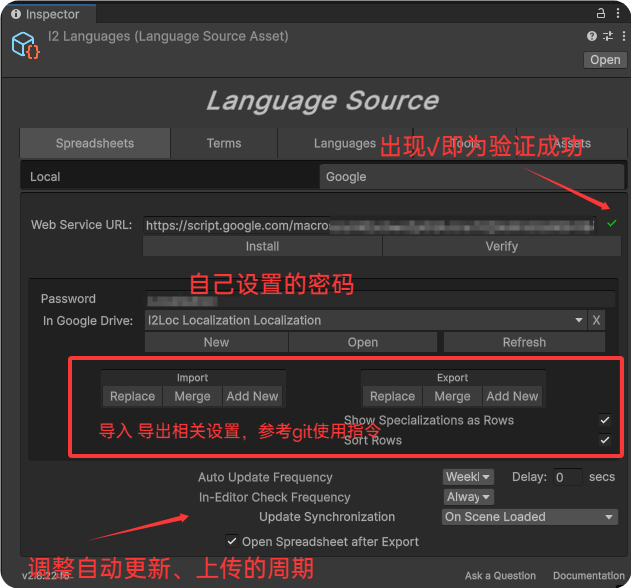Click the Language Source Asset cube icon
The image size is (631, 588).
(x=25, y=45)
